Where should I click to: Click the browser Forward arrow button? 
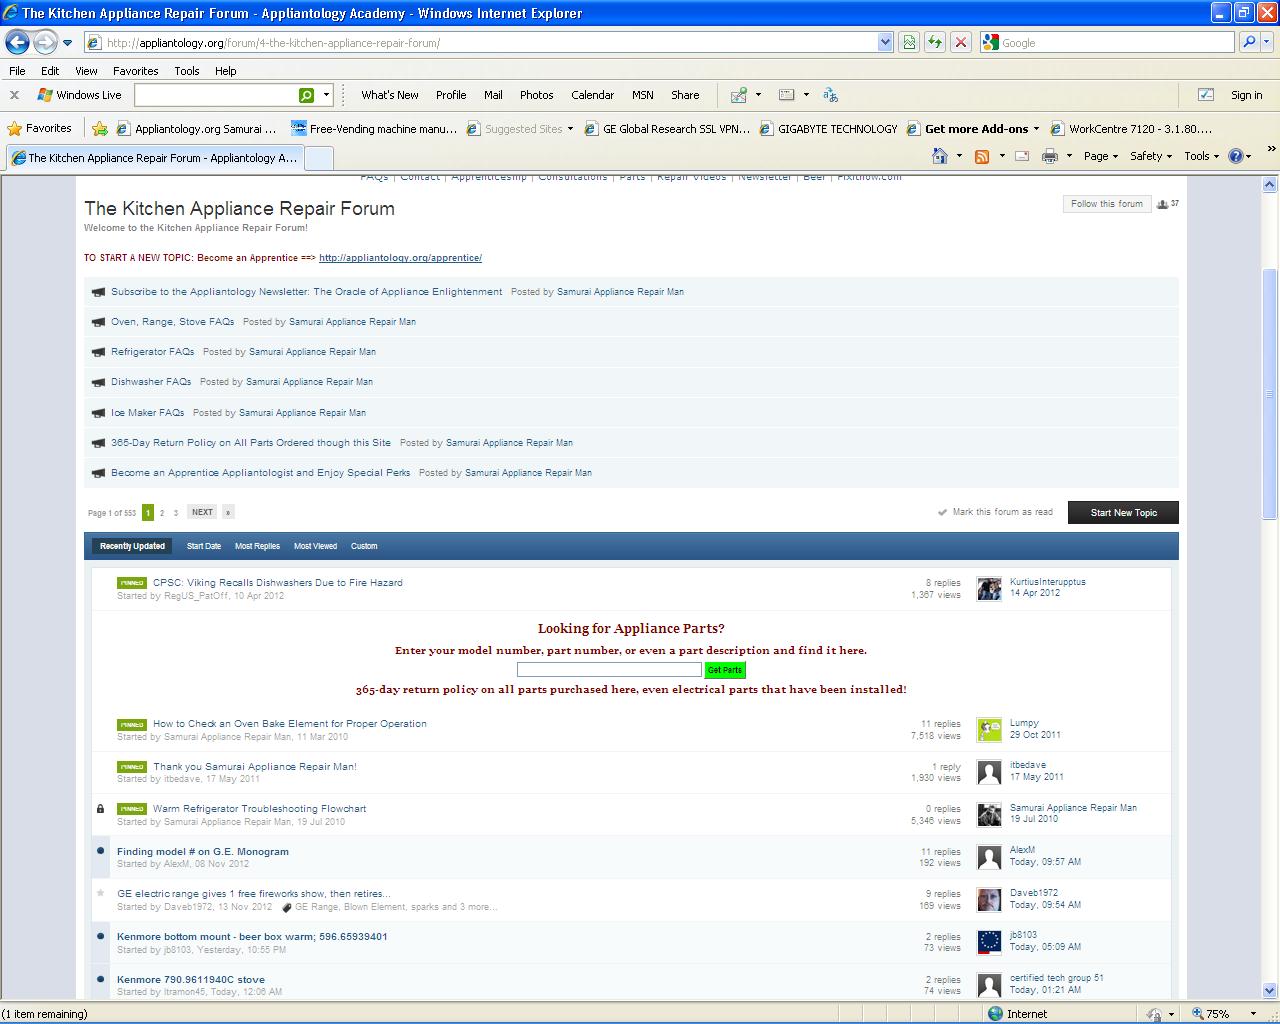pyautogui.click(x=45, y=42)
